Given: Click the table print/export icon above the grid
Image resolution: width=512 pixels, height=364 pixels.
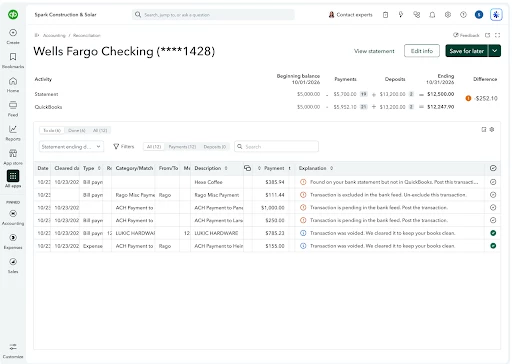Looking at the screenshot, I should pos(484,129).
